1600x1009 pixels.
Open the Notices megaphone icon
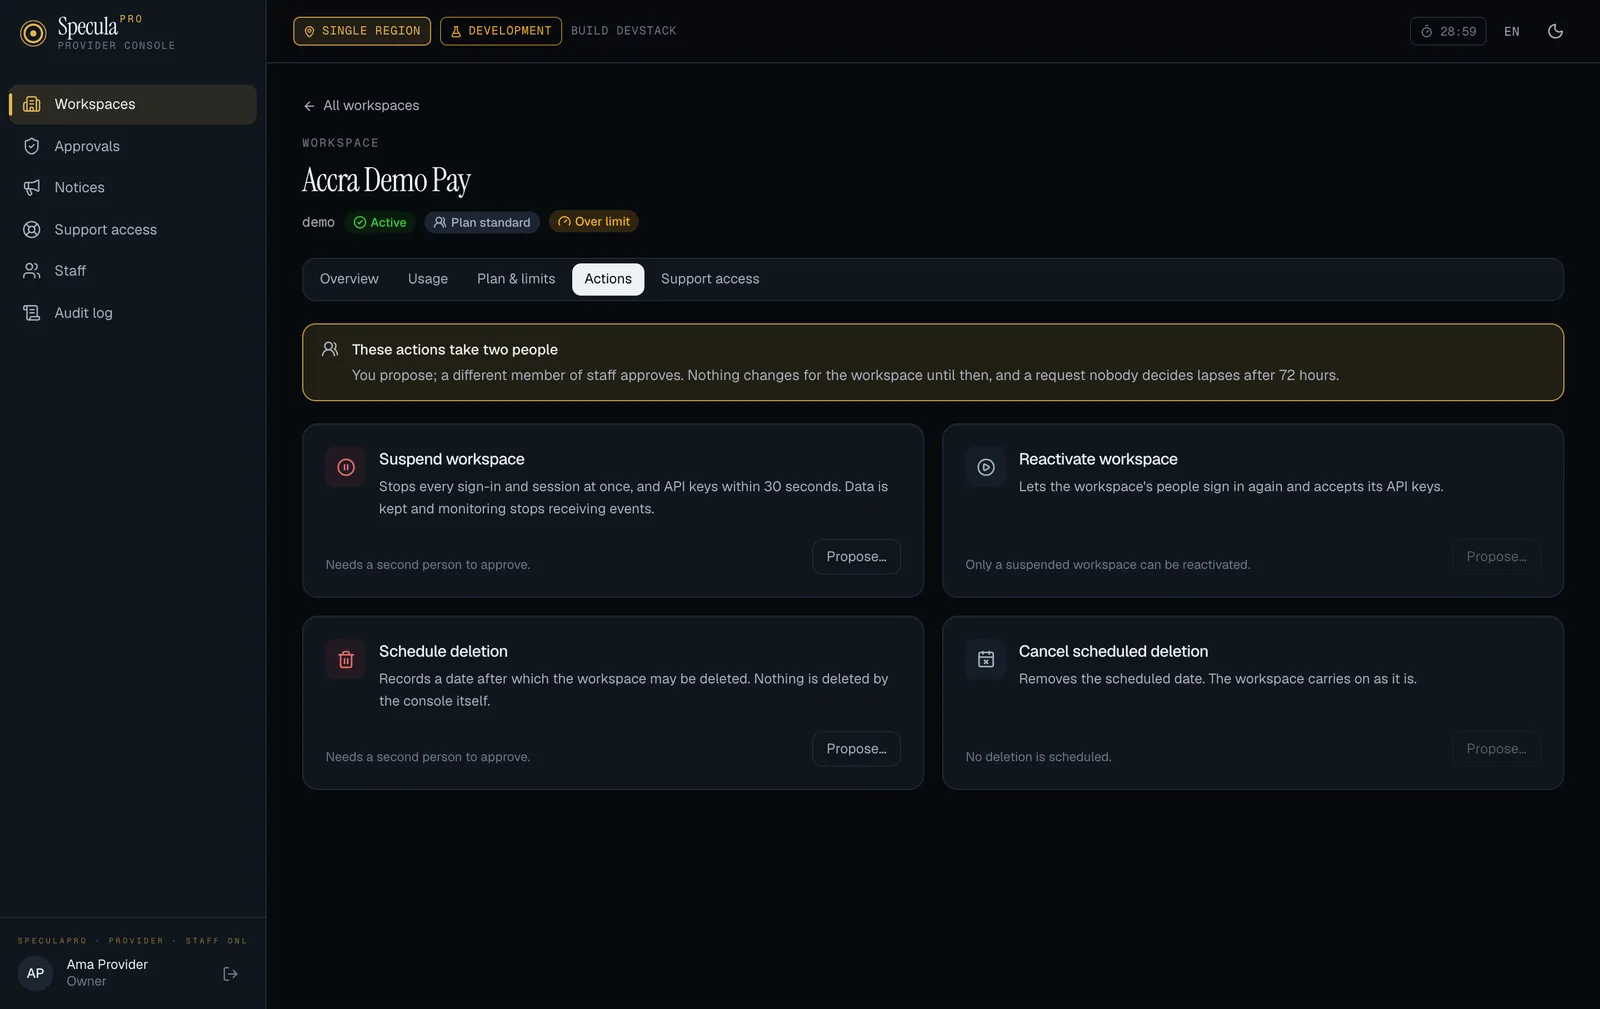32,187
